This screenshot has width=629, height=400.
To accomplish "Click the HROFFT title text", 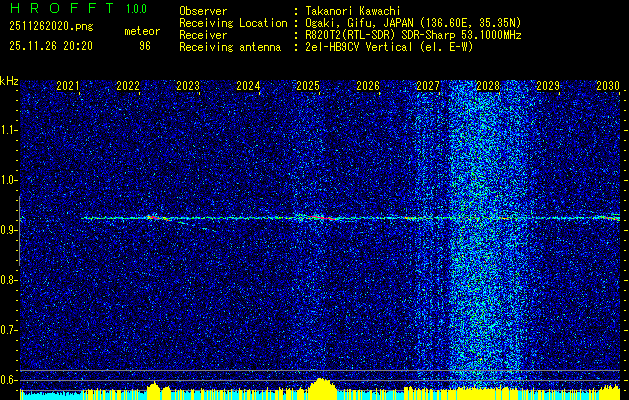I will click(x=62, y=8).
